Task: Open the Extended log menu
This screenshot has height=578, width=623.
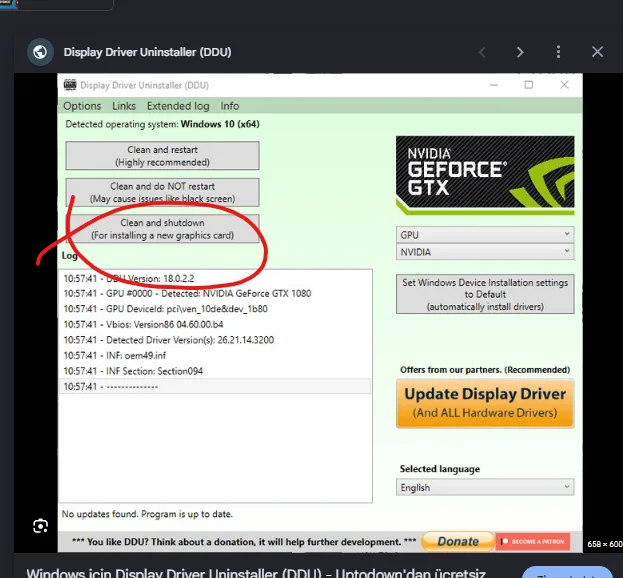Action: 178,106
